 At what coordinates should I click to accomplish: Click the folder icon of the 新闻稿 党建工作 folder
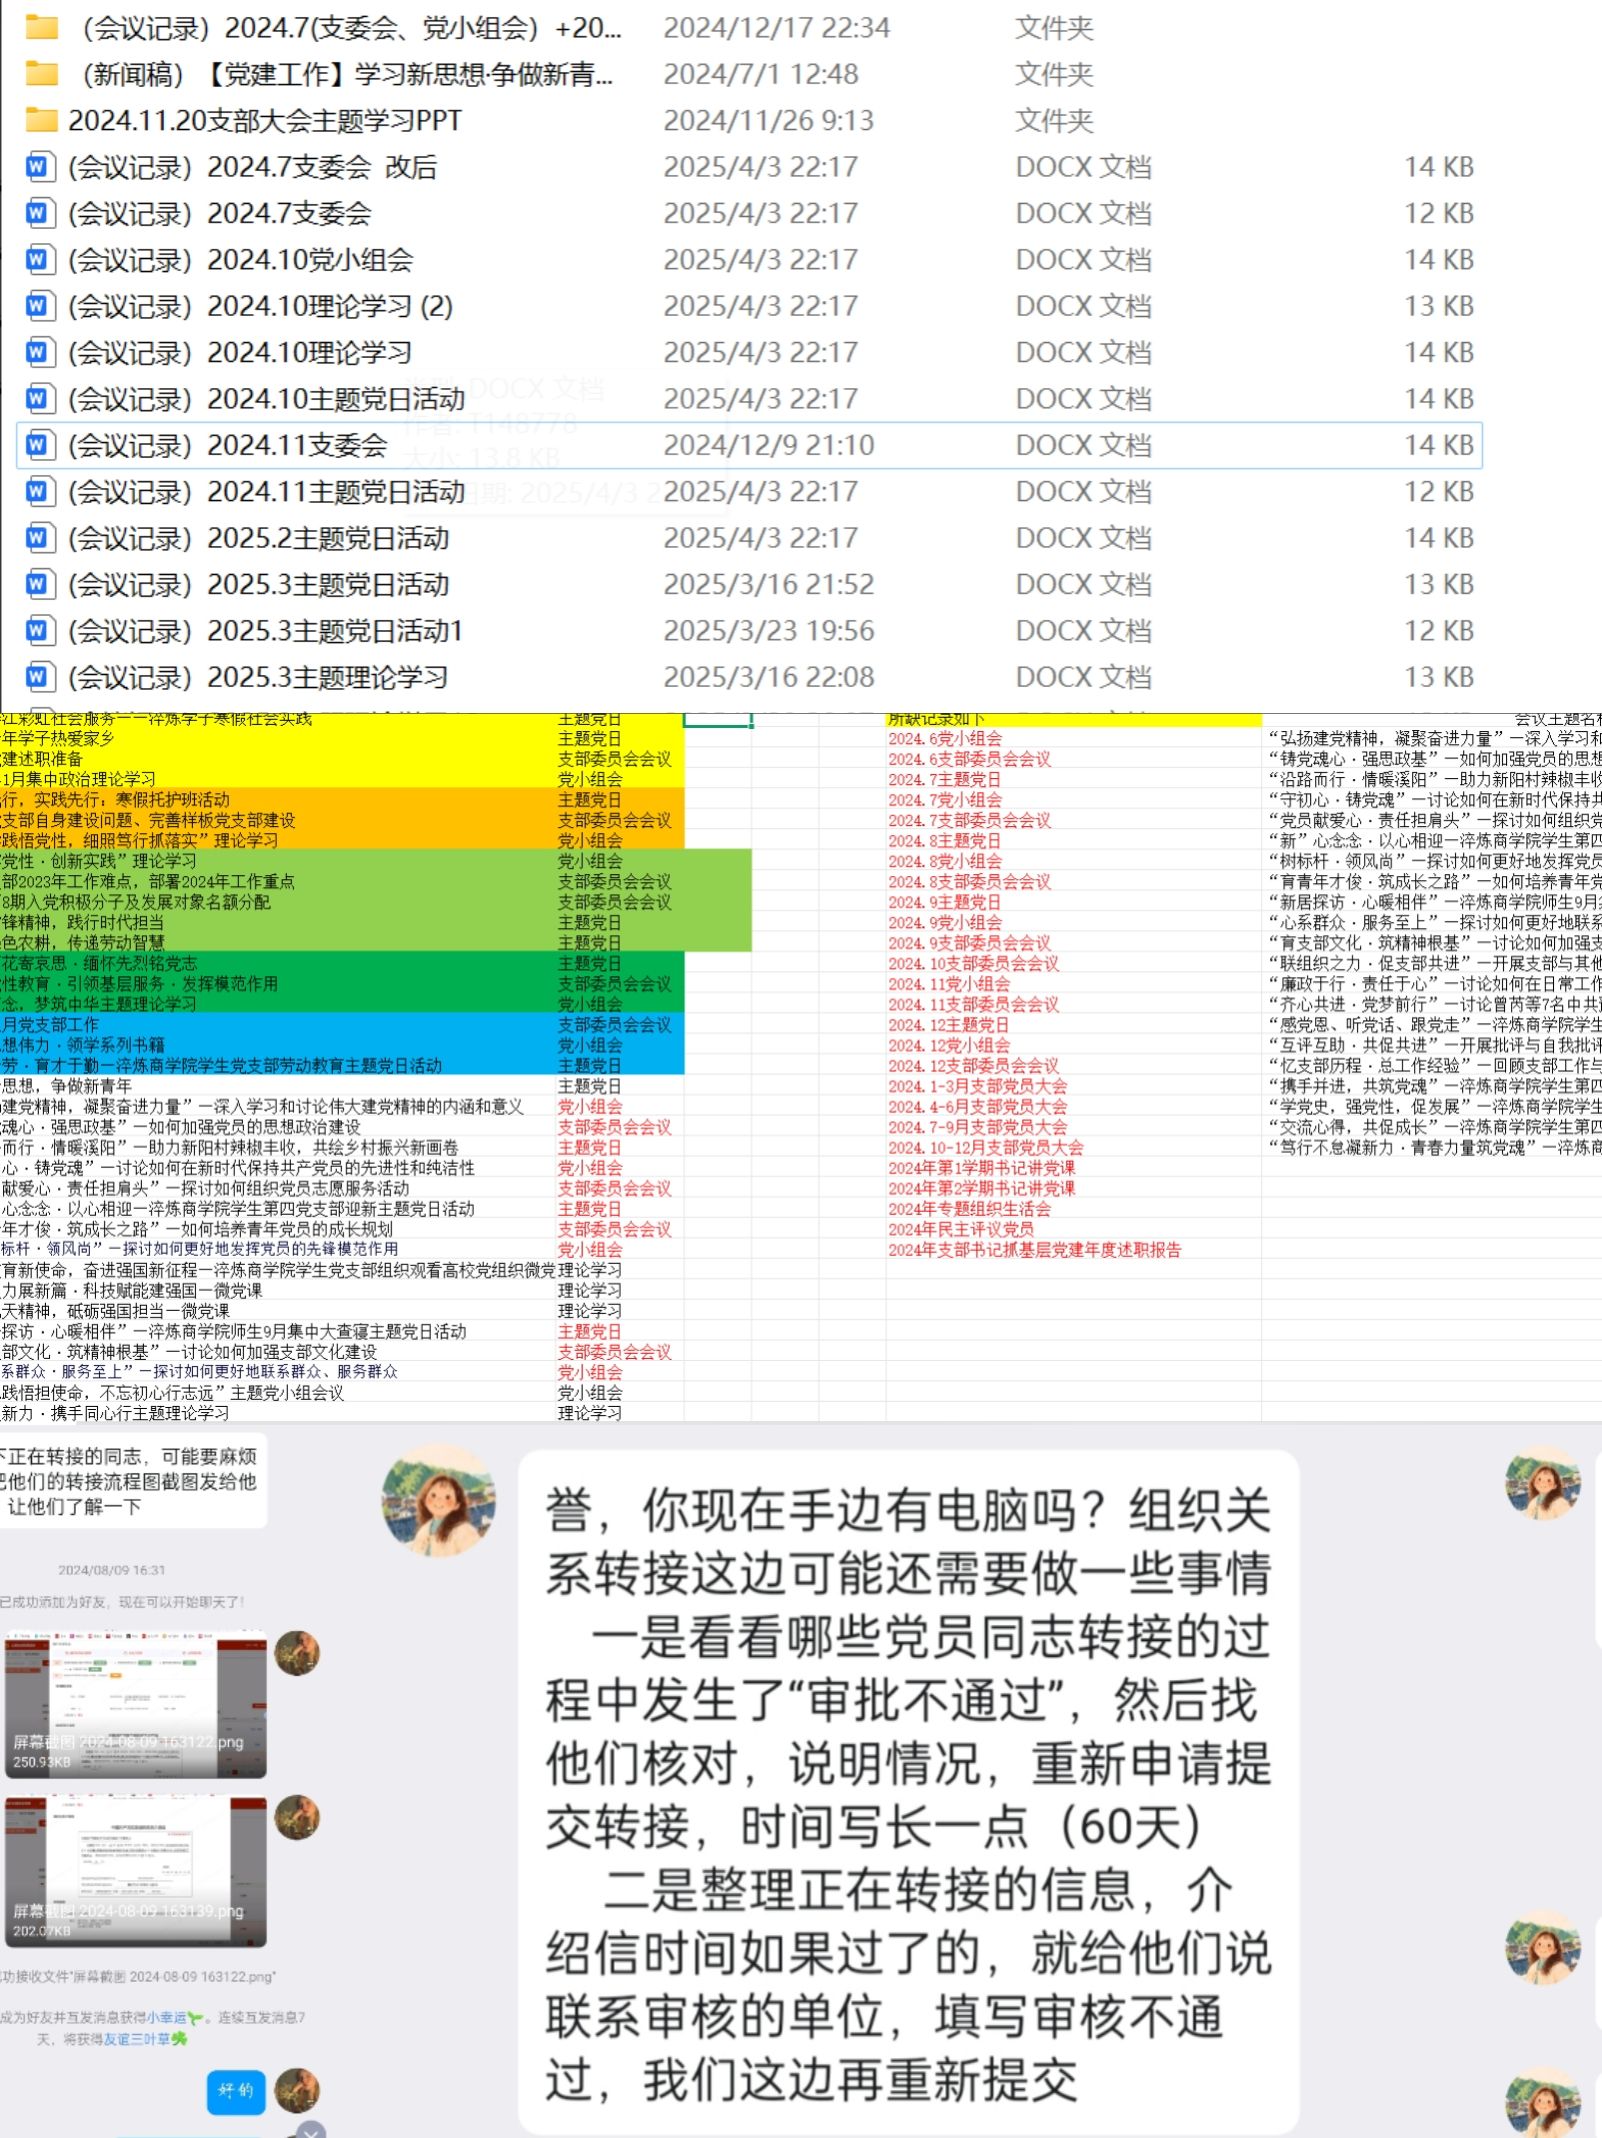(41, 74)
